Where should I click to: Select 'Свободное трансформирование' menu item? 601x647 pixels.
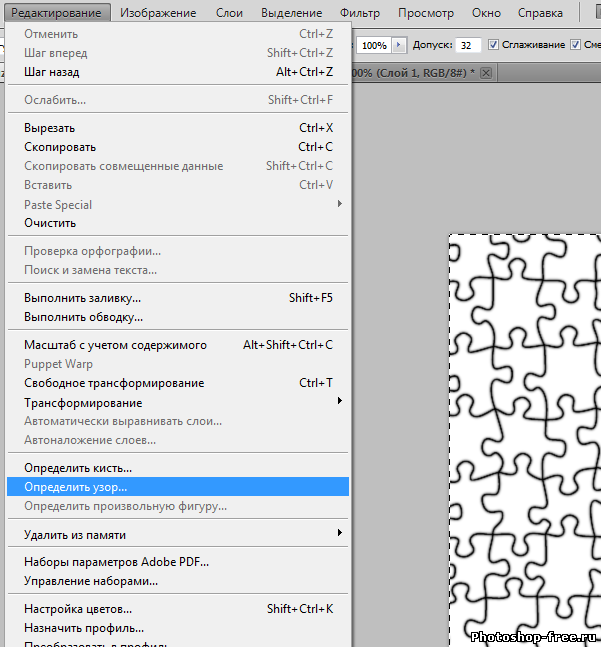point(114,383)
